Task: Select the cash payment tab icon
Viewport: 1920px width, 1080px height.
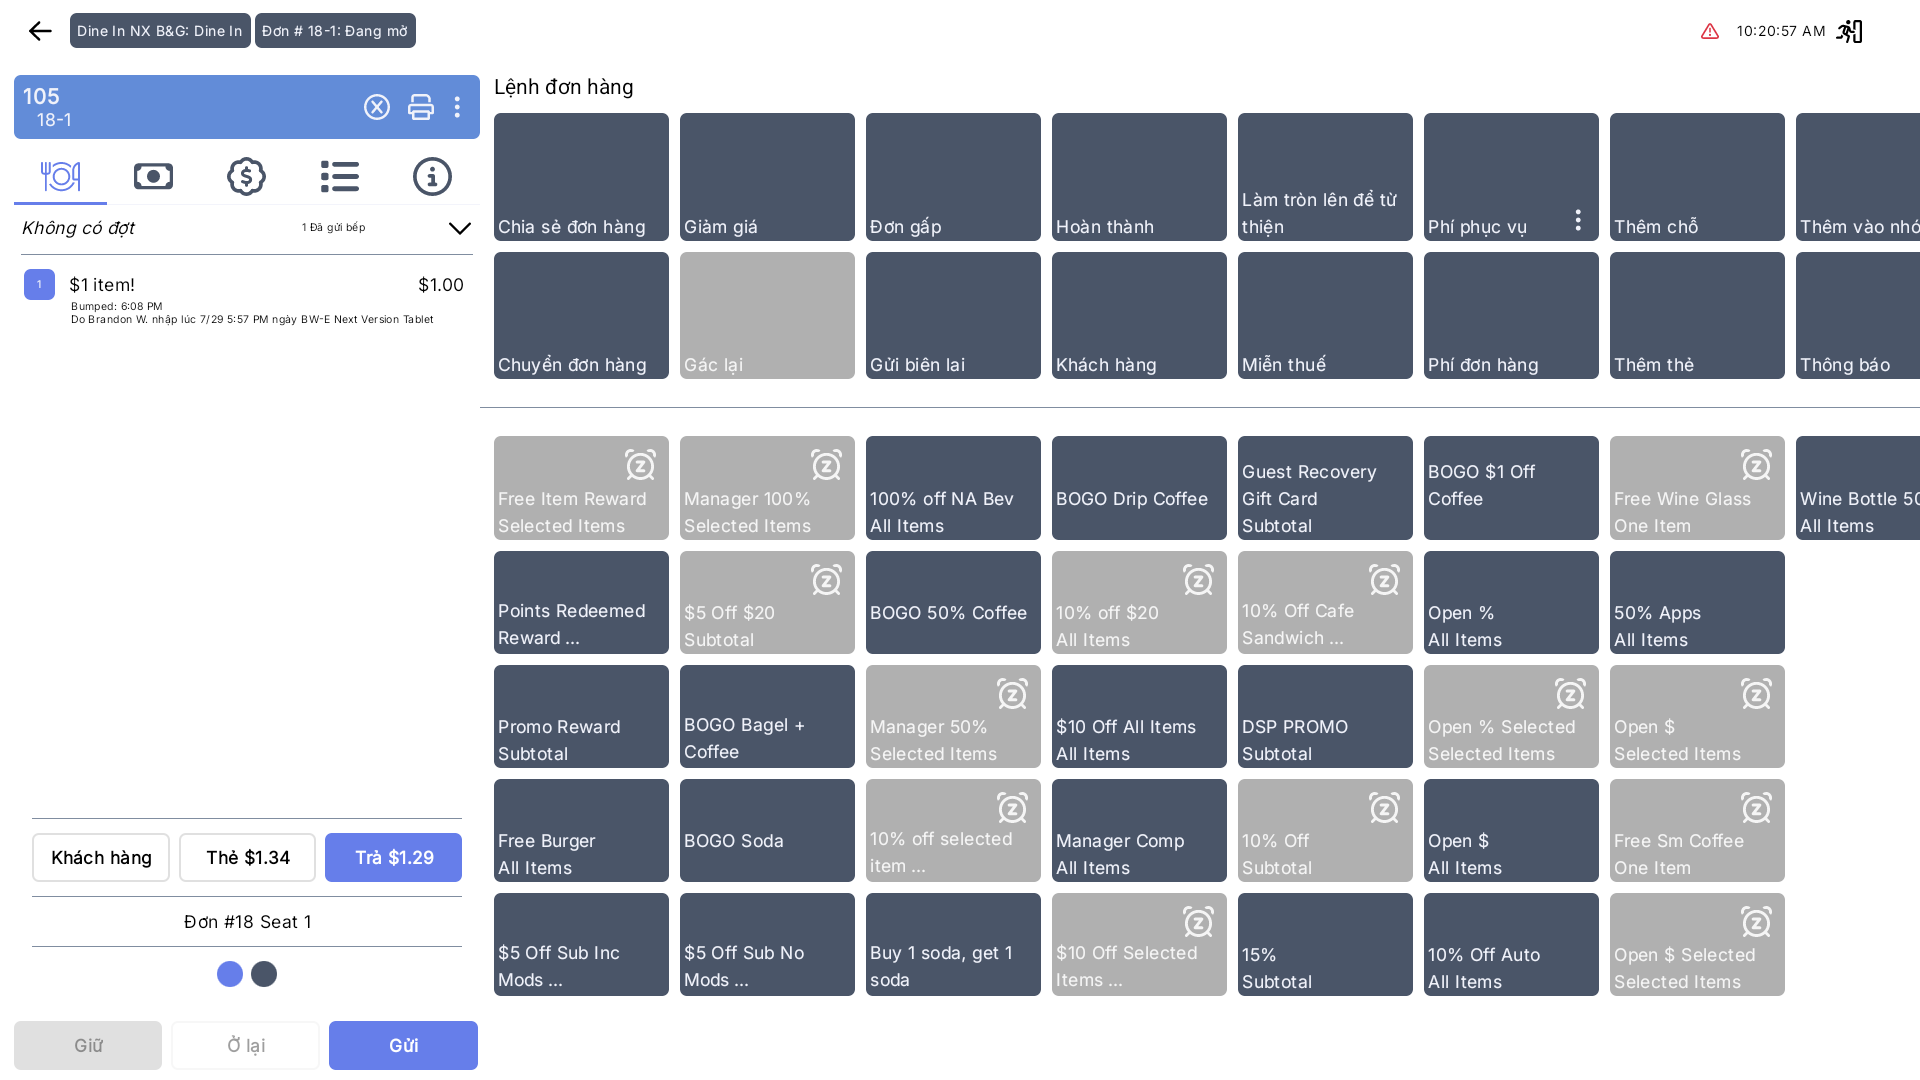Action: click(x=153, y=176)
